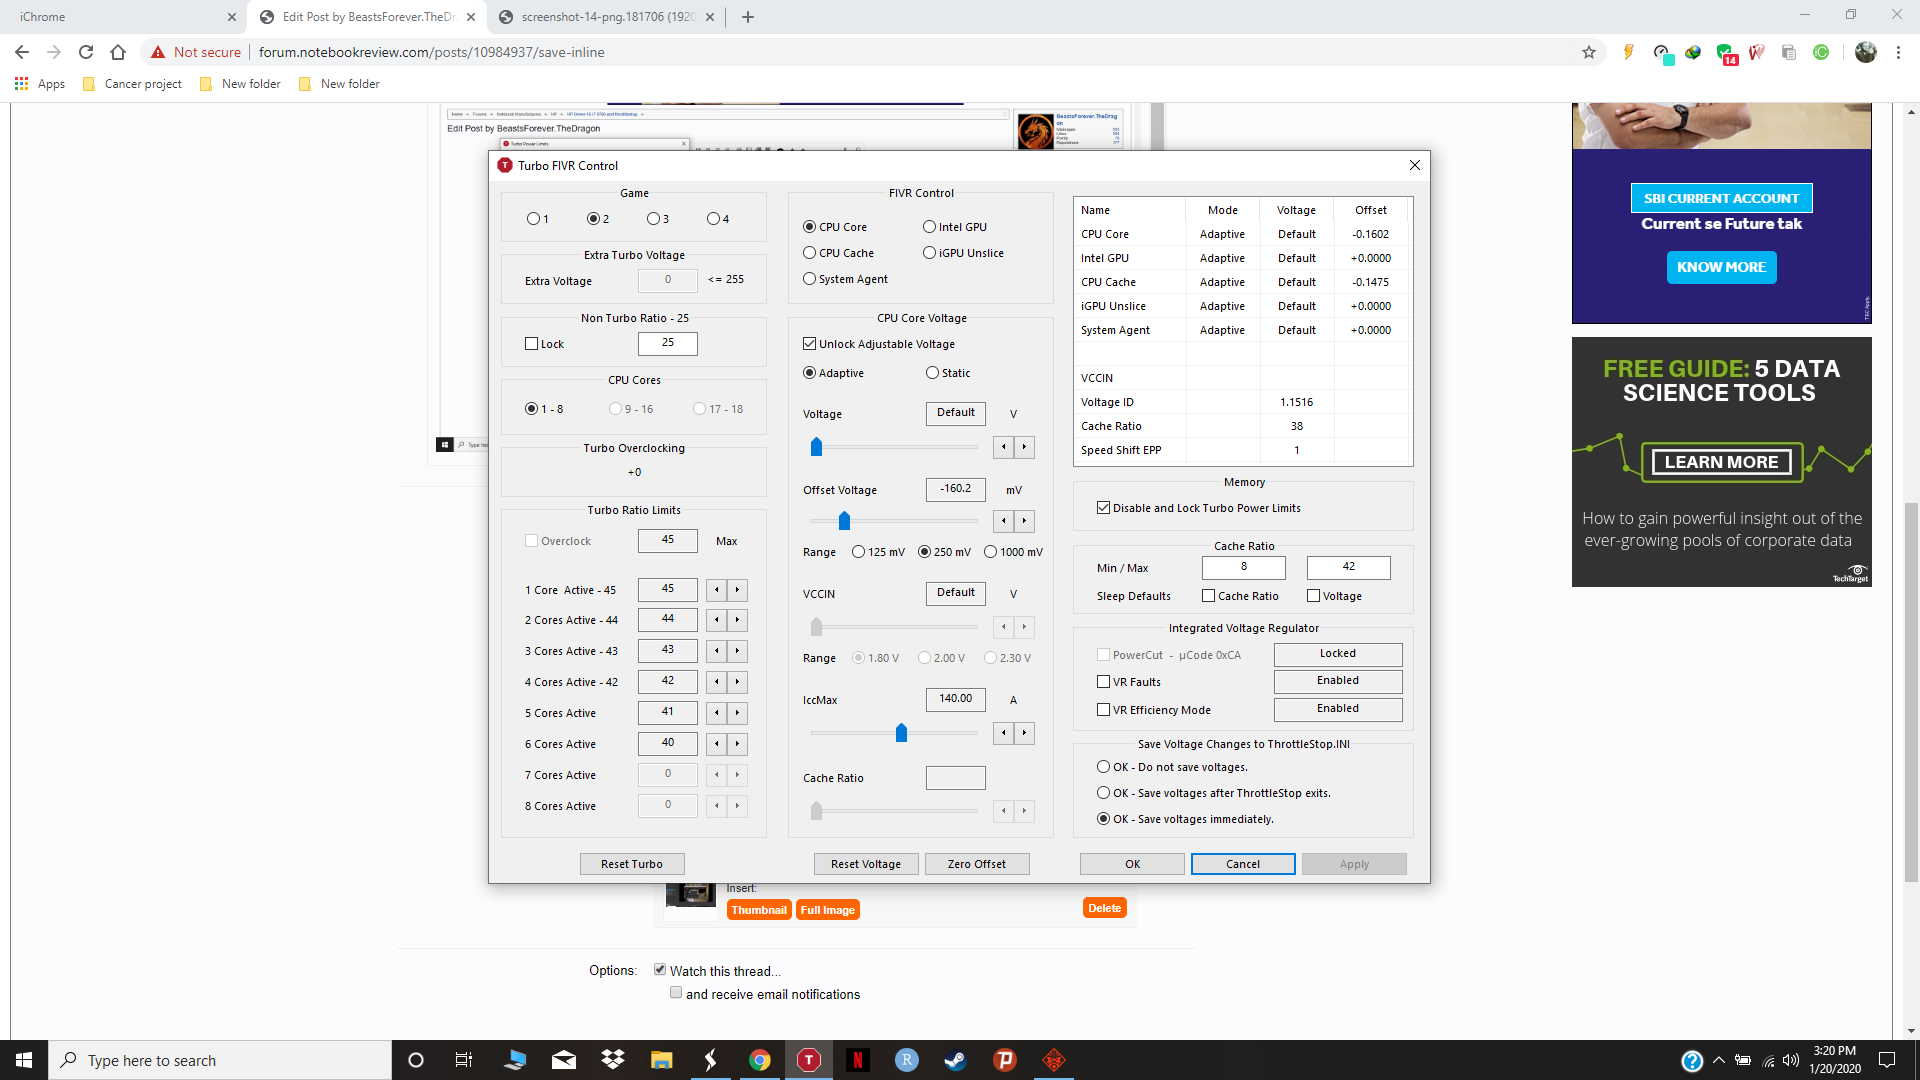Image resolution: width=1920 pixels, height=1080 pixels.
Task: Click the Cache Ratio Max input field
Action: (1348, 567)
